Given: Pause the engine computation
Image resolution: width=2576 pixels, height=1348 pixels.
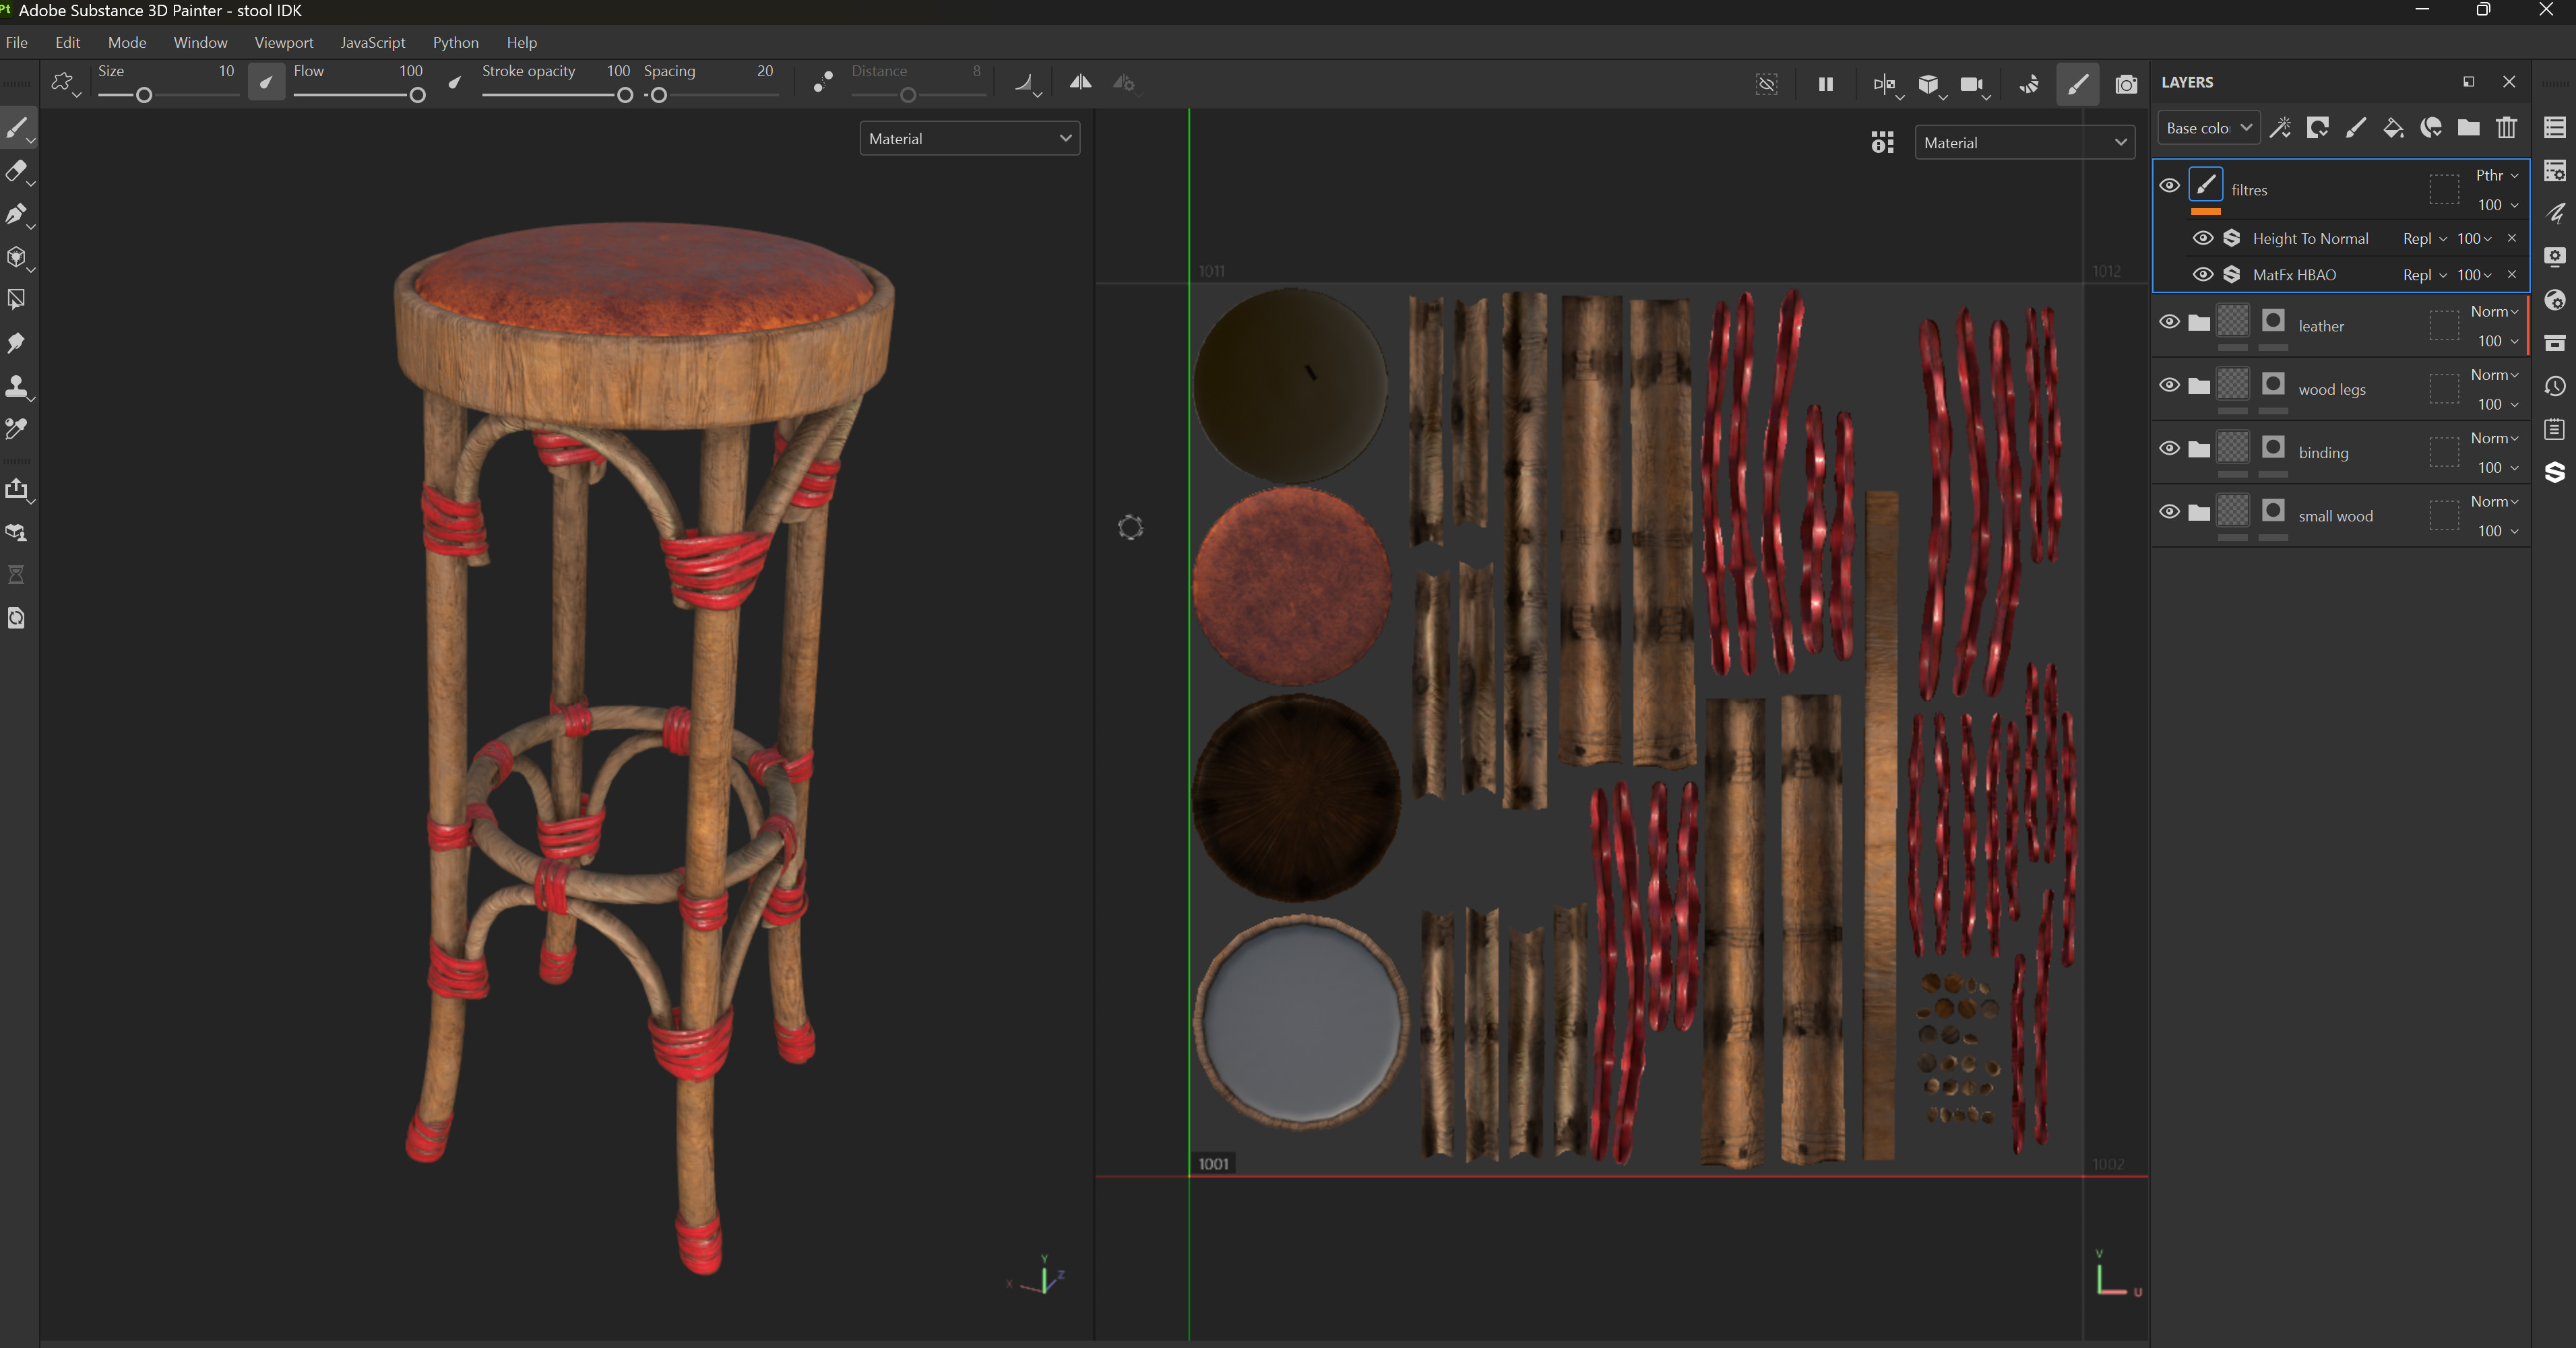Looking at the screenshot, I should click(x=1825, y=84).
